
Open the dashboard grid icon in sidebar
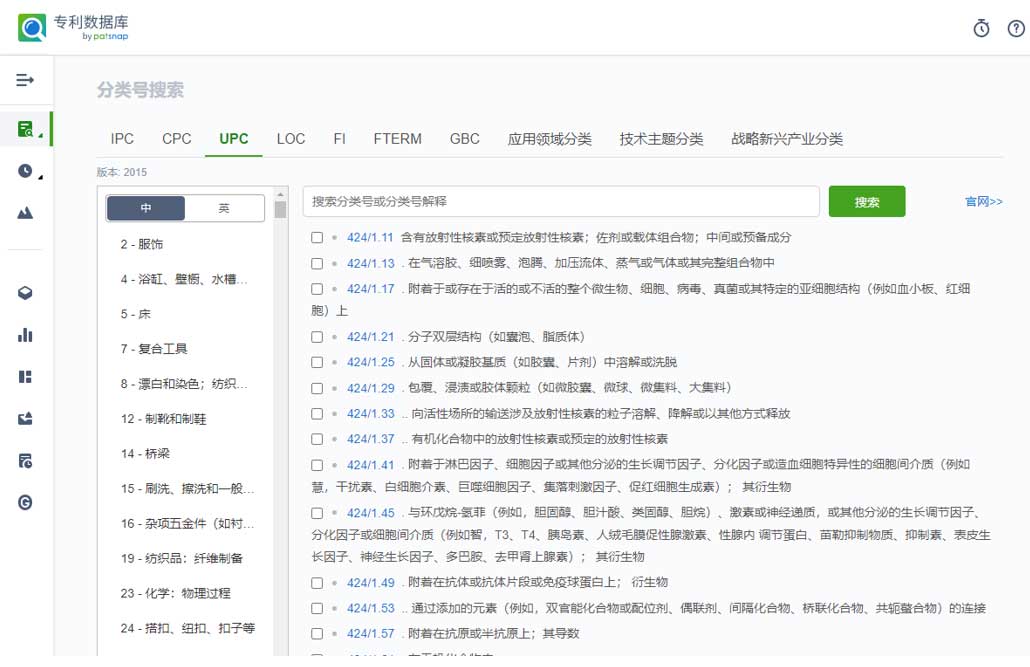click(x=25, y=377)
